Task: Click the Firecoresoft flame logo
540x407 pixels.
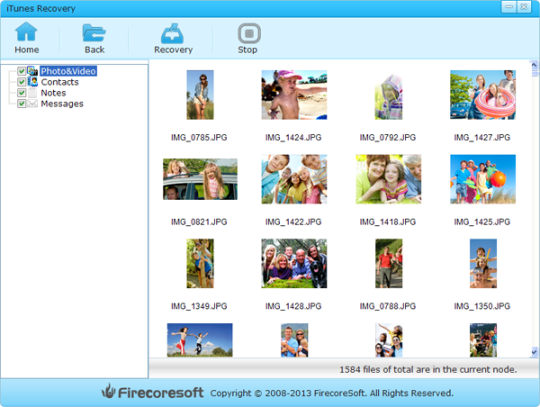Action: 108,391
